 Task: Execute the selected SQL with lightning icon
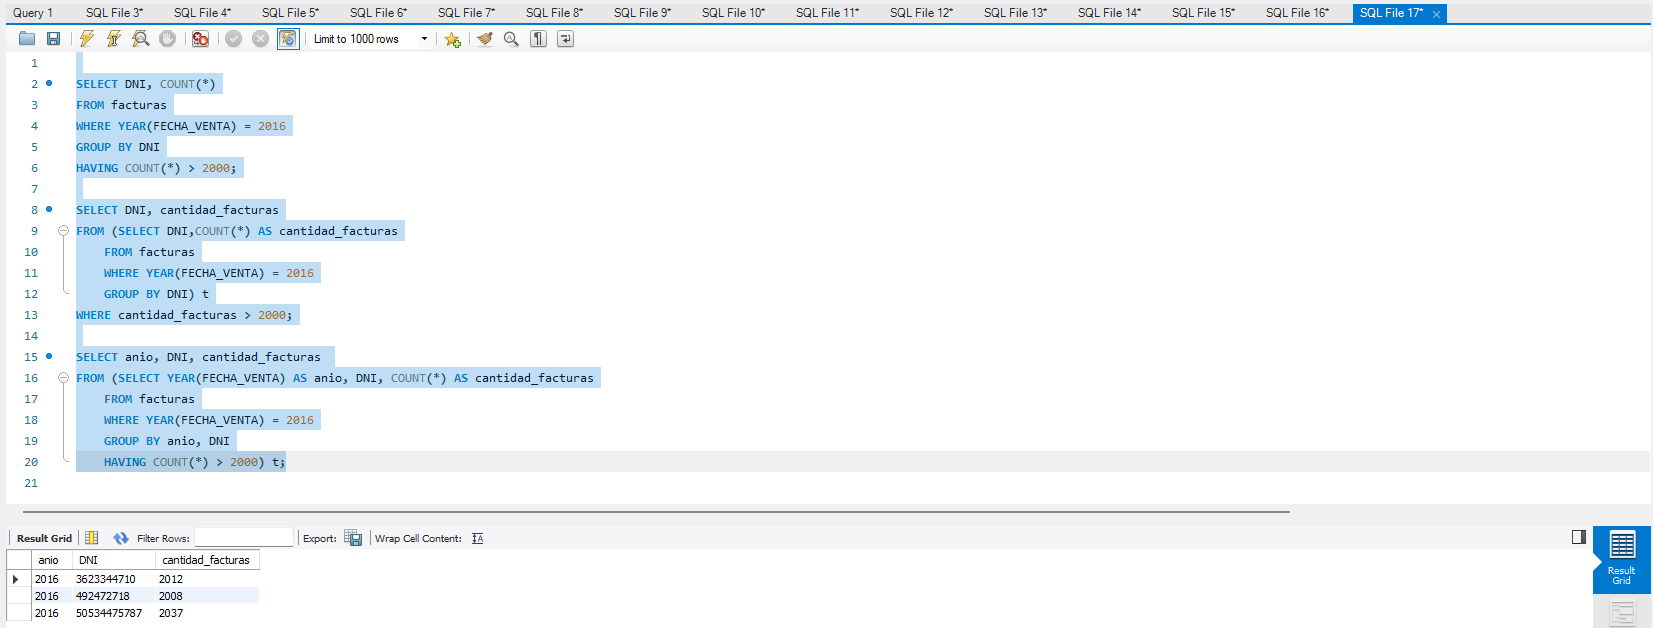(87, 39)
